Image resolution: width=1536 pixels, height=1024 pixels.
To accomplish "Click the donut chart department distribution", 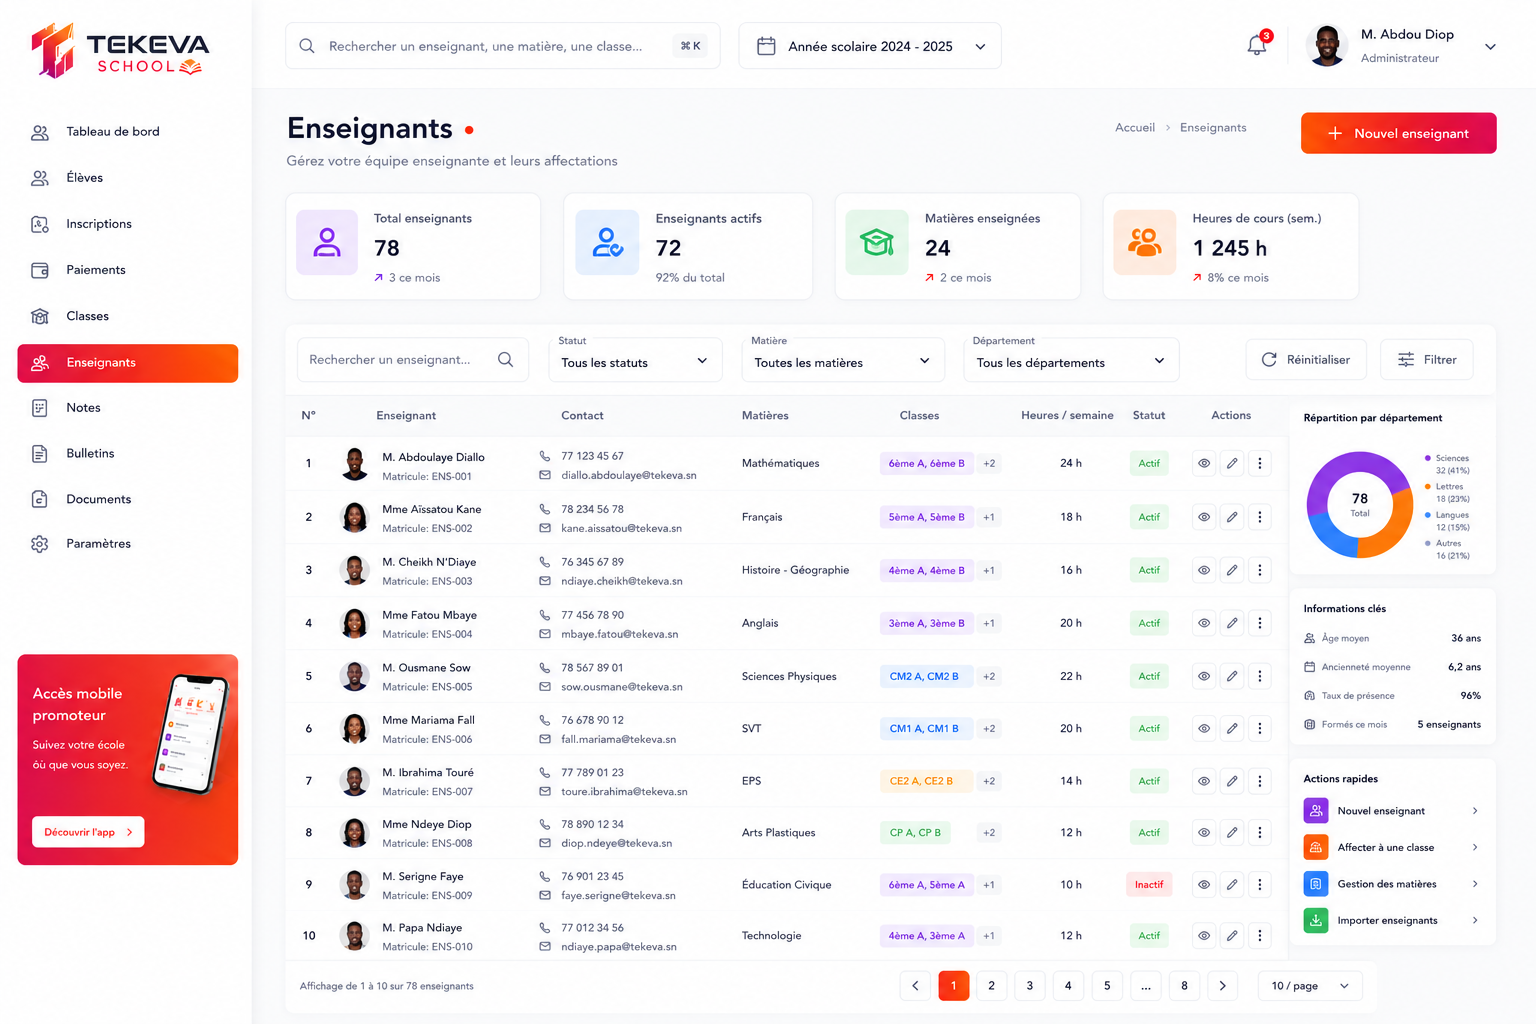I will (x=1360, y=505).
